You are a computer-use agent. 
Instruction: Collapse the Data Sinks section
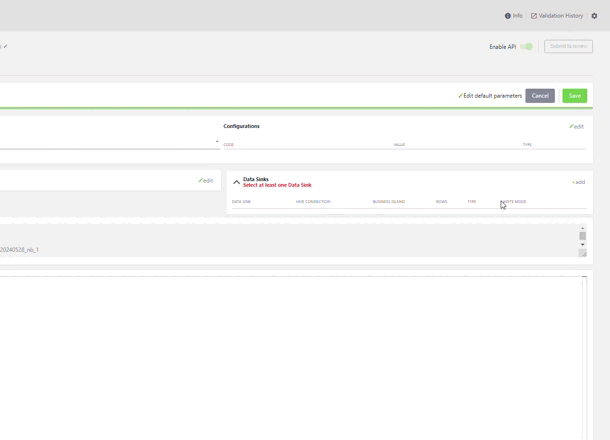pos(237,182)
